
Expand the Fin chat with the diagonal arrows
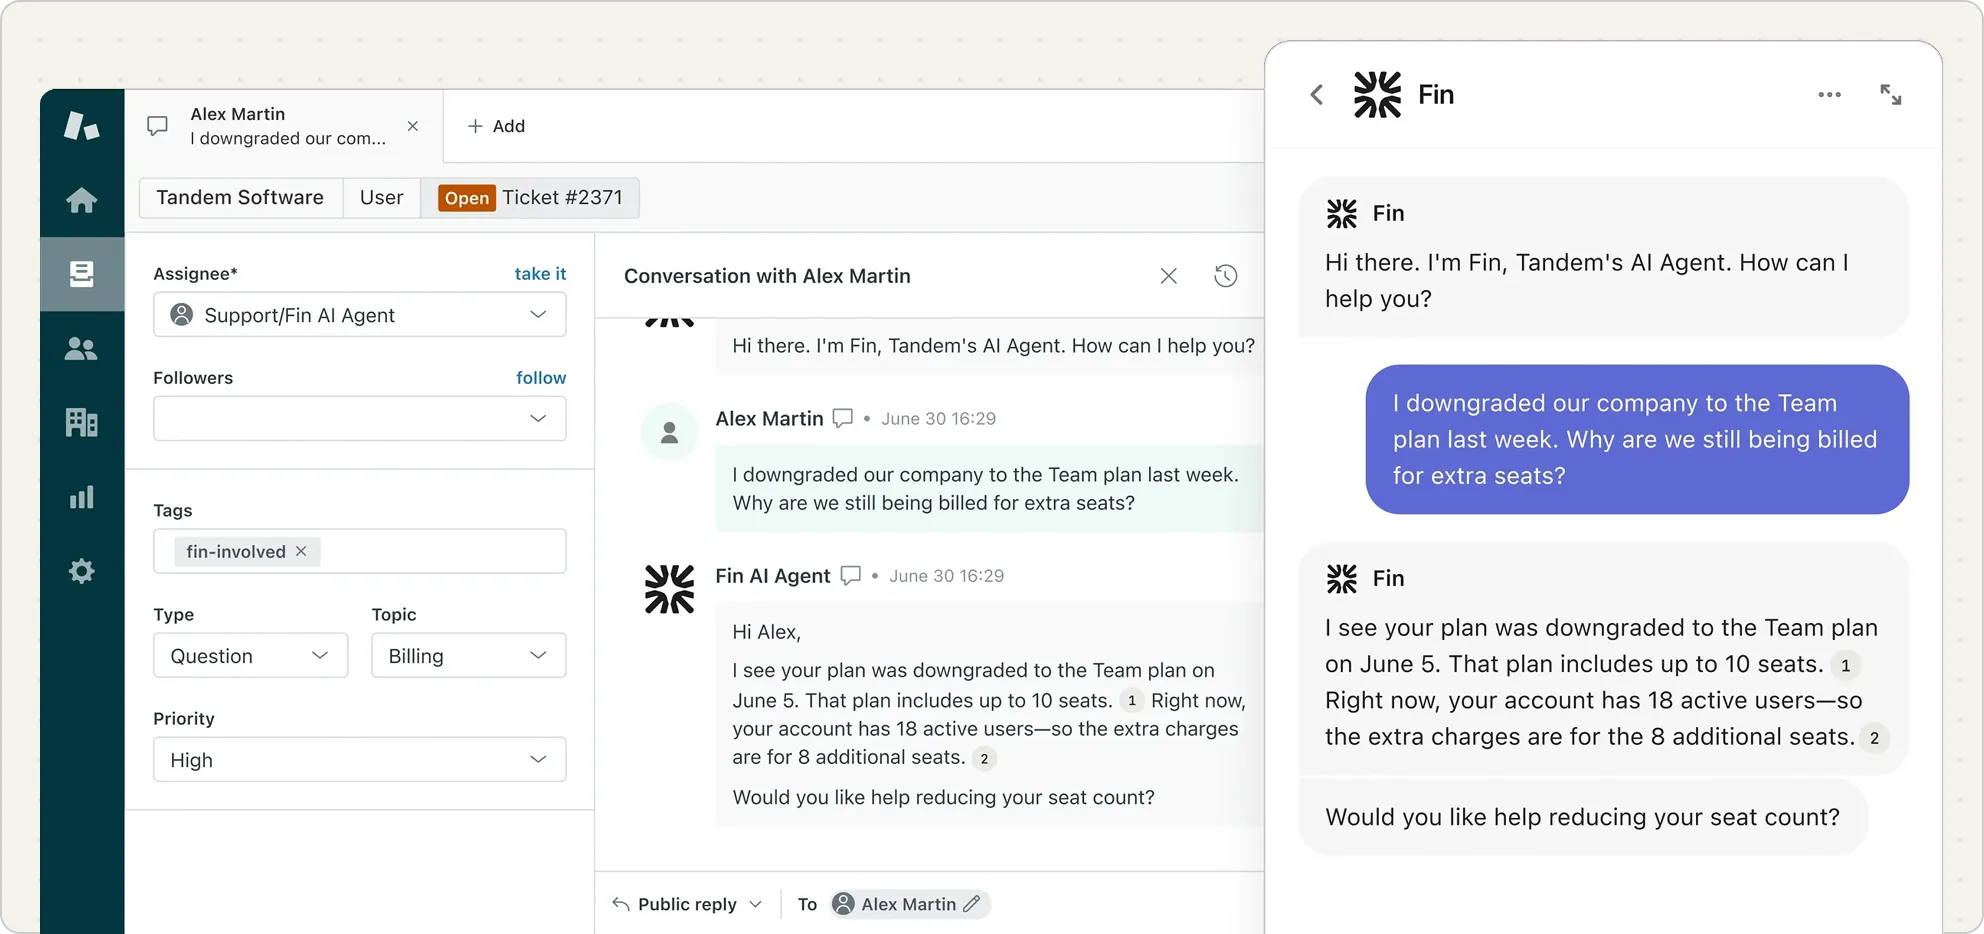pyautogui.click(x=1891, y=94)
